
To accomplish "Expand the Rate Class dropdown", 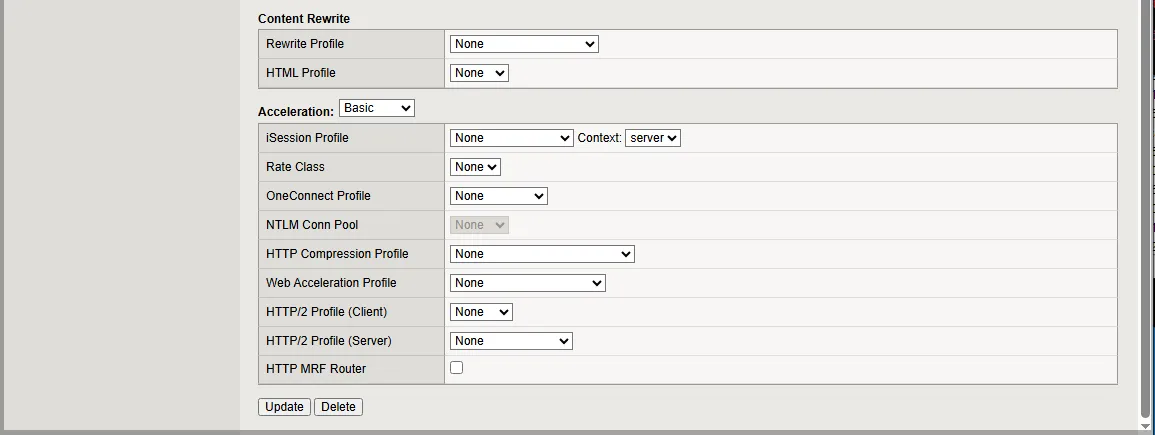I will (475, 167).
